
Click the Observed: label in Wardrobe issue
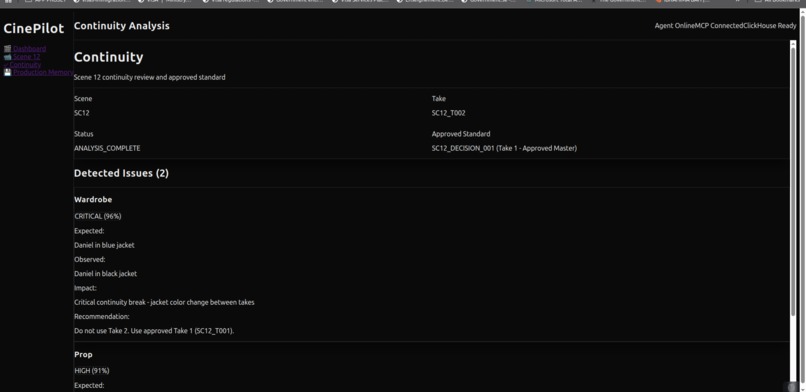pyautogui.click(x=89, y=259)
